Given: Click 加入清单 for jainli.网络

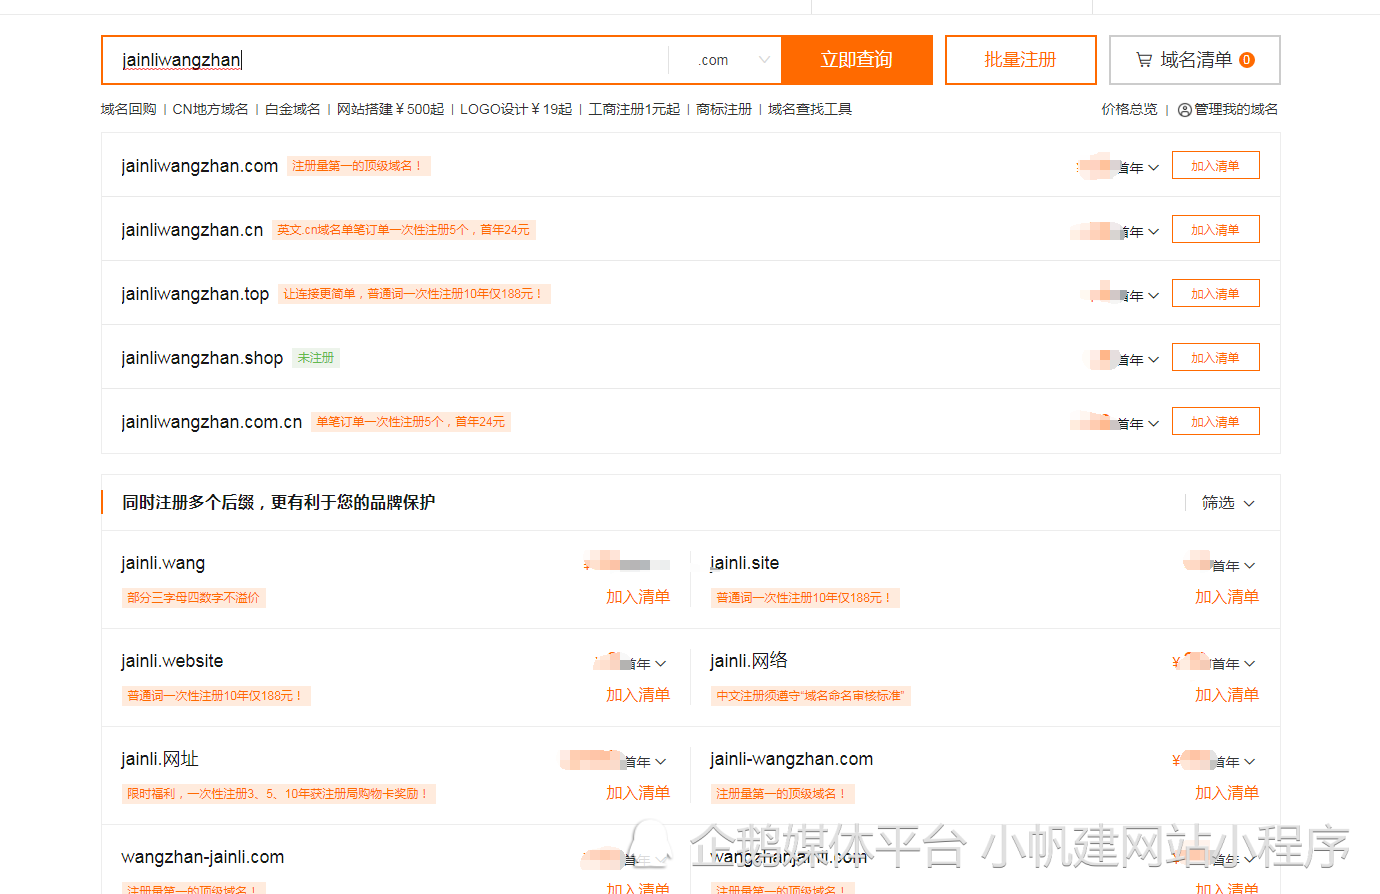Looking at the screenshot, I should click(x=1227, y=695).
